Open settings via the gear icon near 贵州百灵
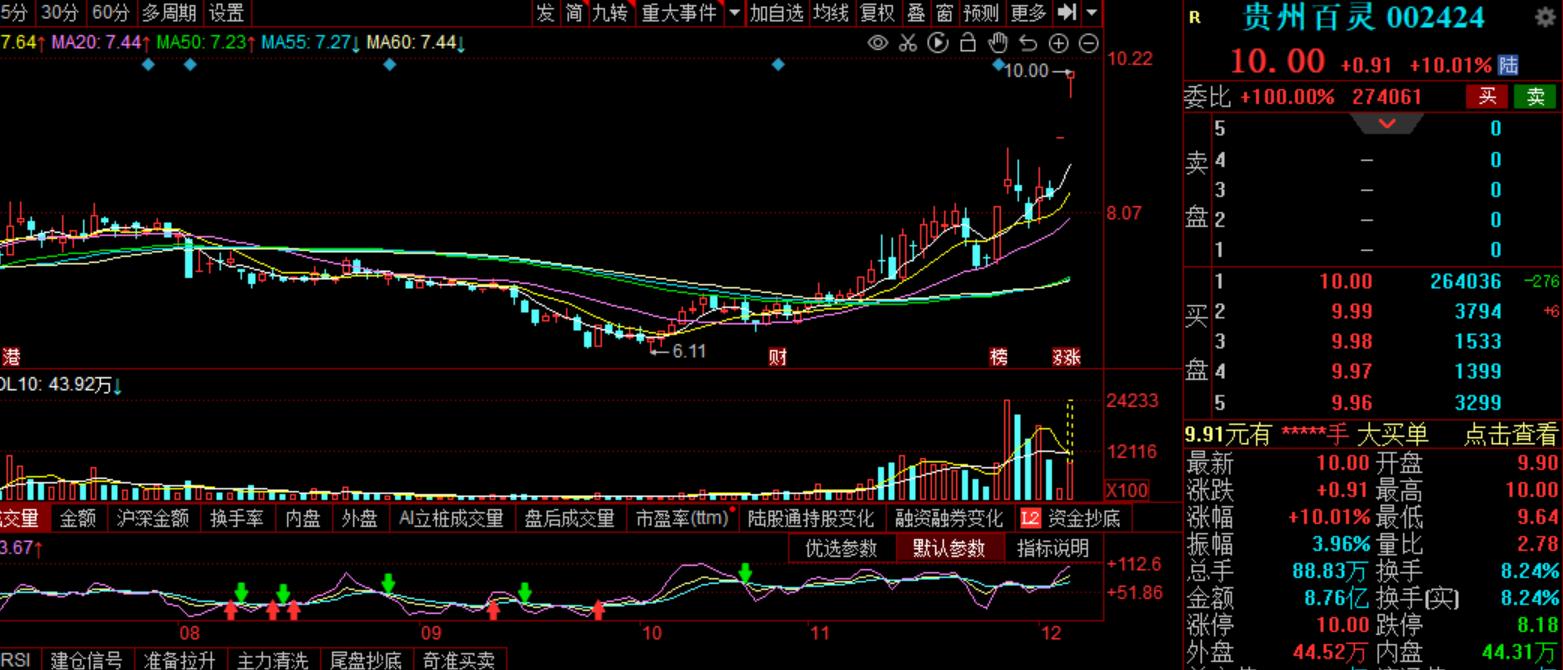Screen dimensions: 1563x670 (1544, 17)
